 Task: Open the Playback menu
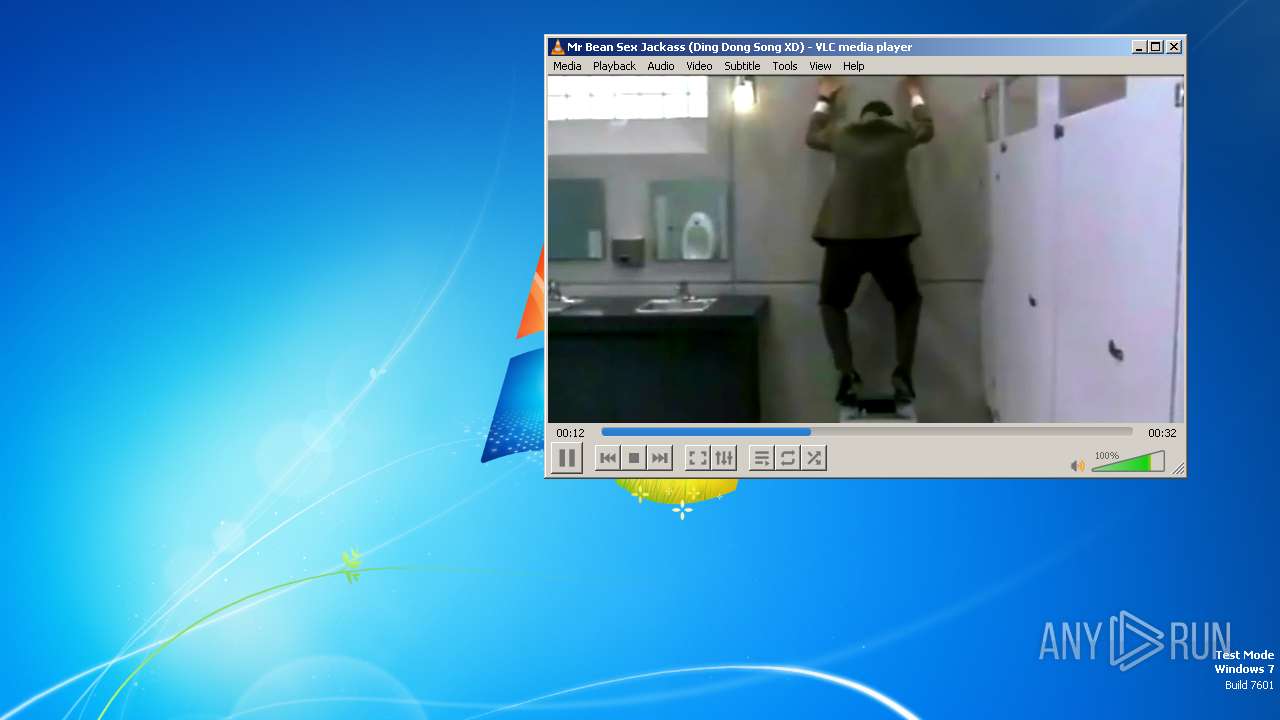coord(614,66)
